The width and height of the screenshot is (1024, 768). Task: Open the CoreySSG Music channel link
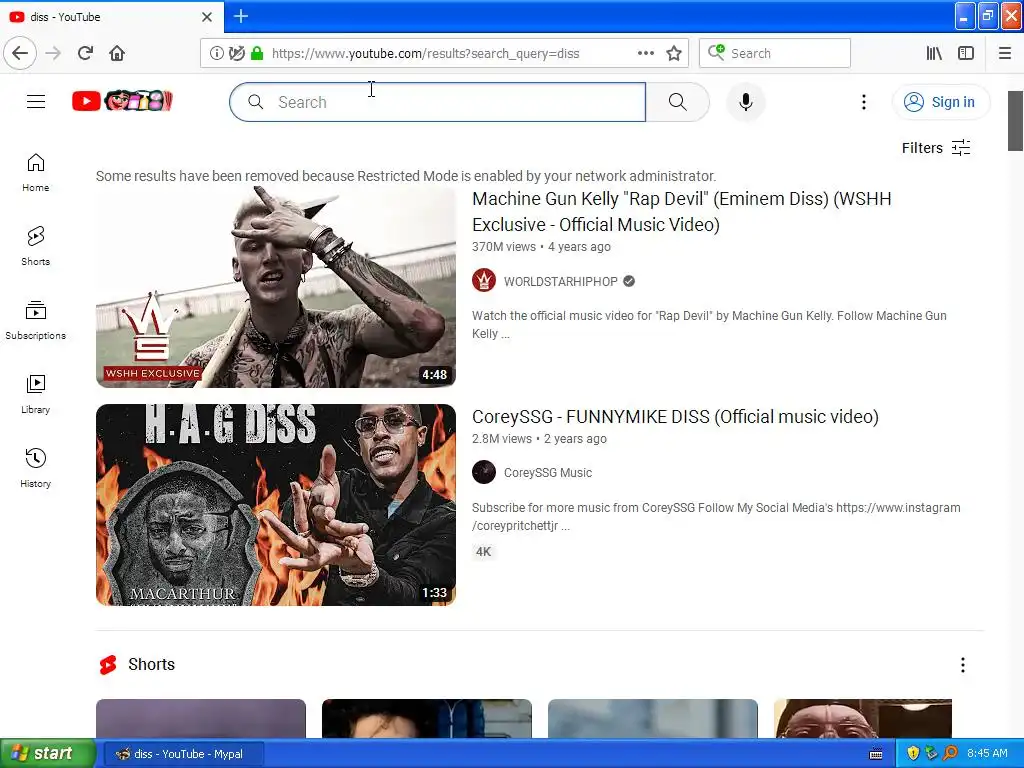[548, 473]
